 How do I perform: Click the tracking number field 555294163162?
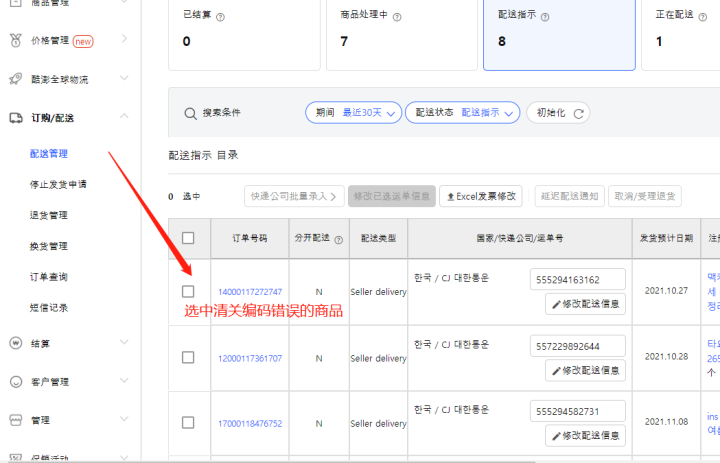578,280
